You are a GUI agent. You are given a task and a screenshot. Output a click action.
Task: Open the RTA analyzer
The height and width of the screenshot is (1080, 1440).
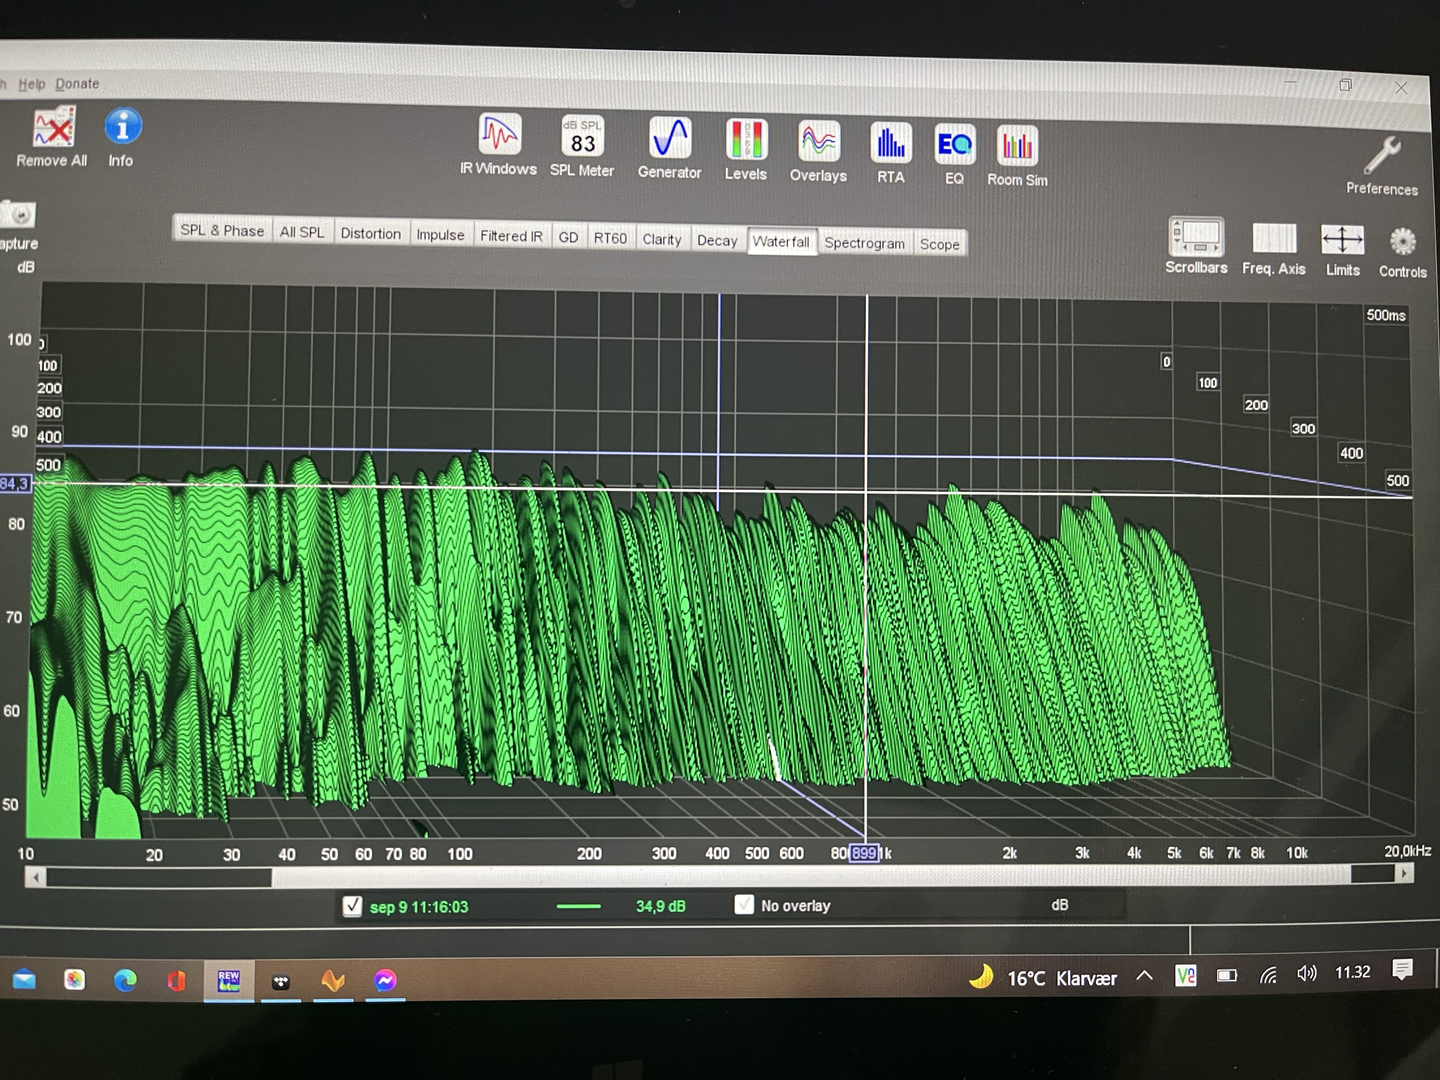(x=890, y=145)
